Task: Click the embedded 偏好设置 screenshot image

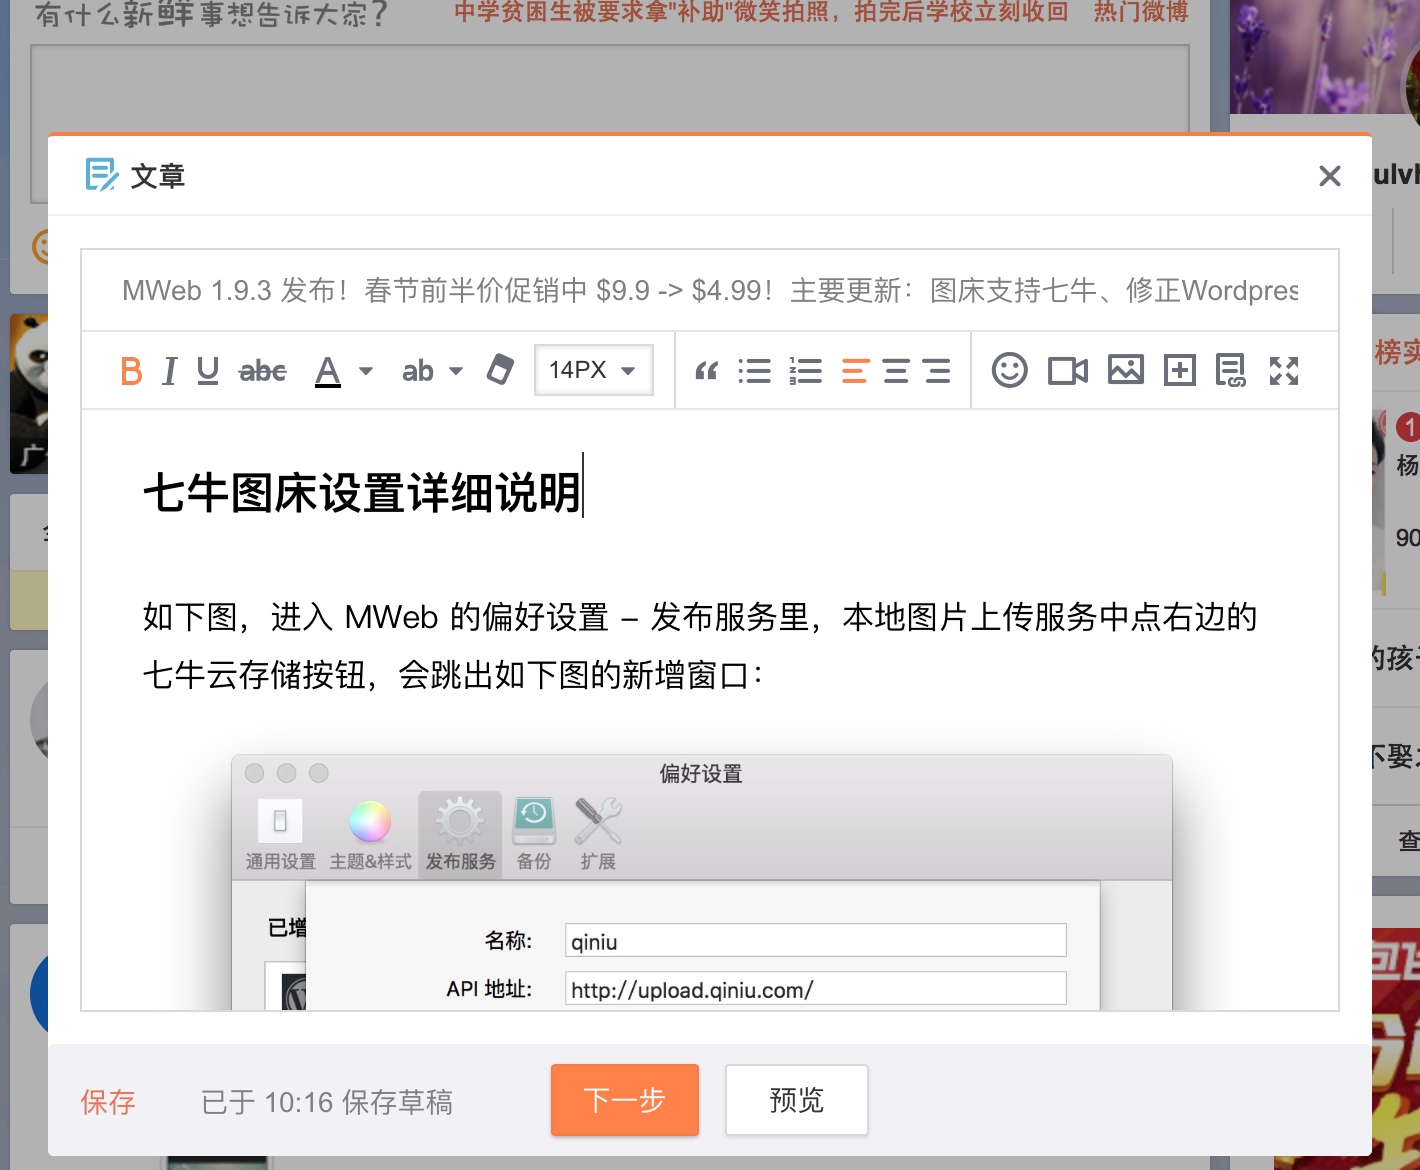Action: click(x=702, y=882)
